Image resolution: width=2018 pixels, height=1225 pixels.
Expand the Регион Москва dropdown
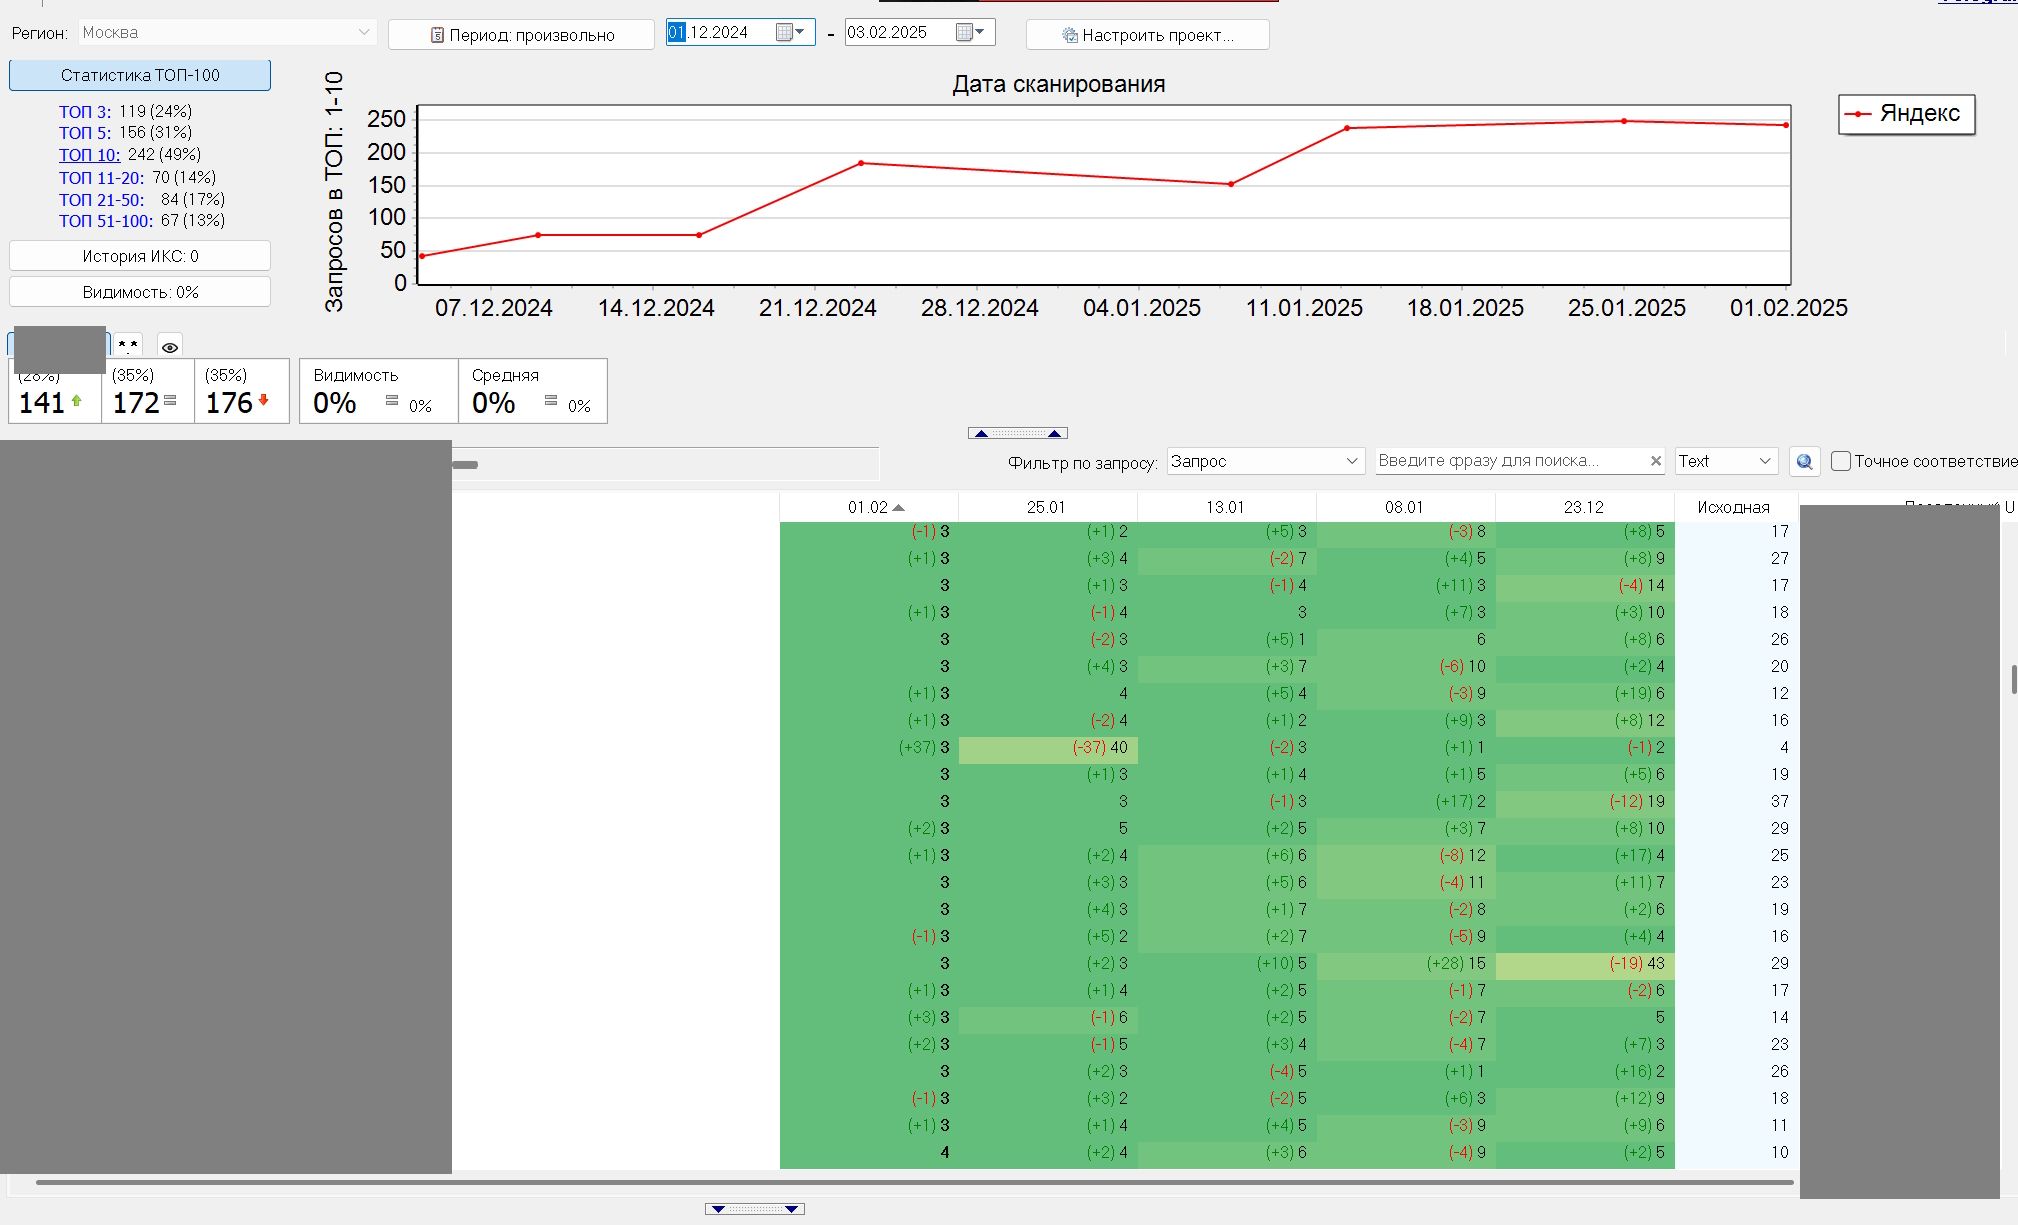click(x=363, y=32)
